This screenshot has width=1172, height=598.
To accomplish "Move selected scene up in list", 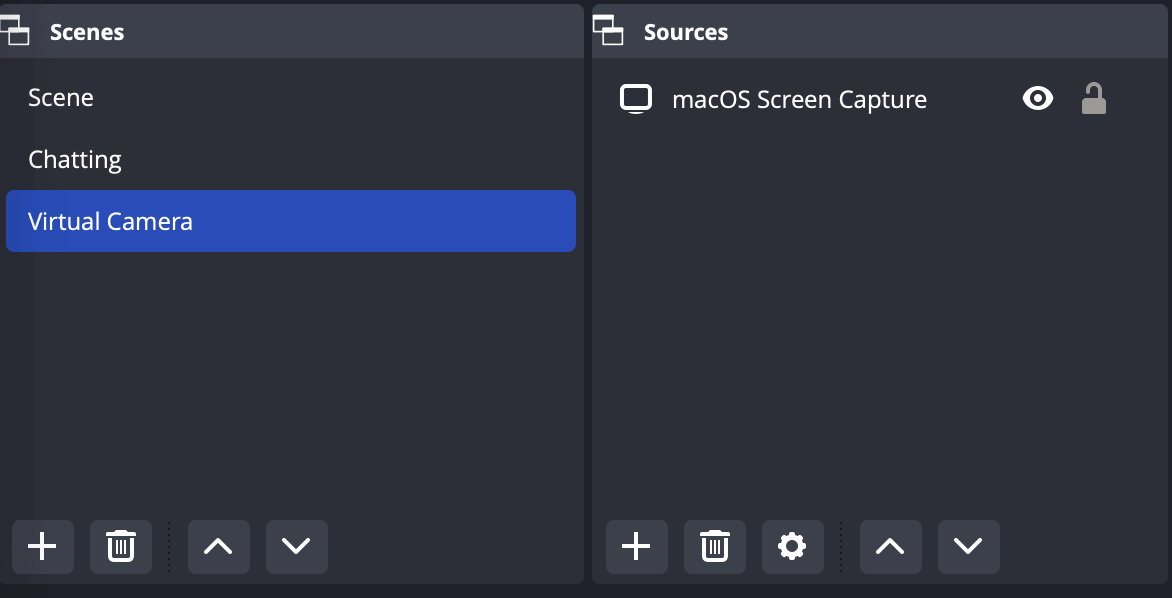I will click(x=218, y=546).
